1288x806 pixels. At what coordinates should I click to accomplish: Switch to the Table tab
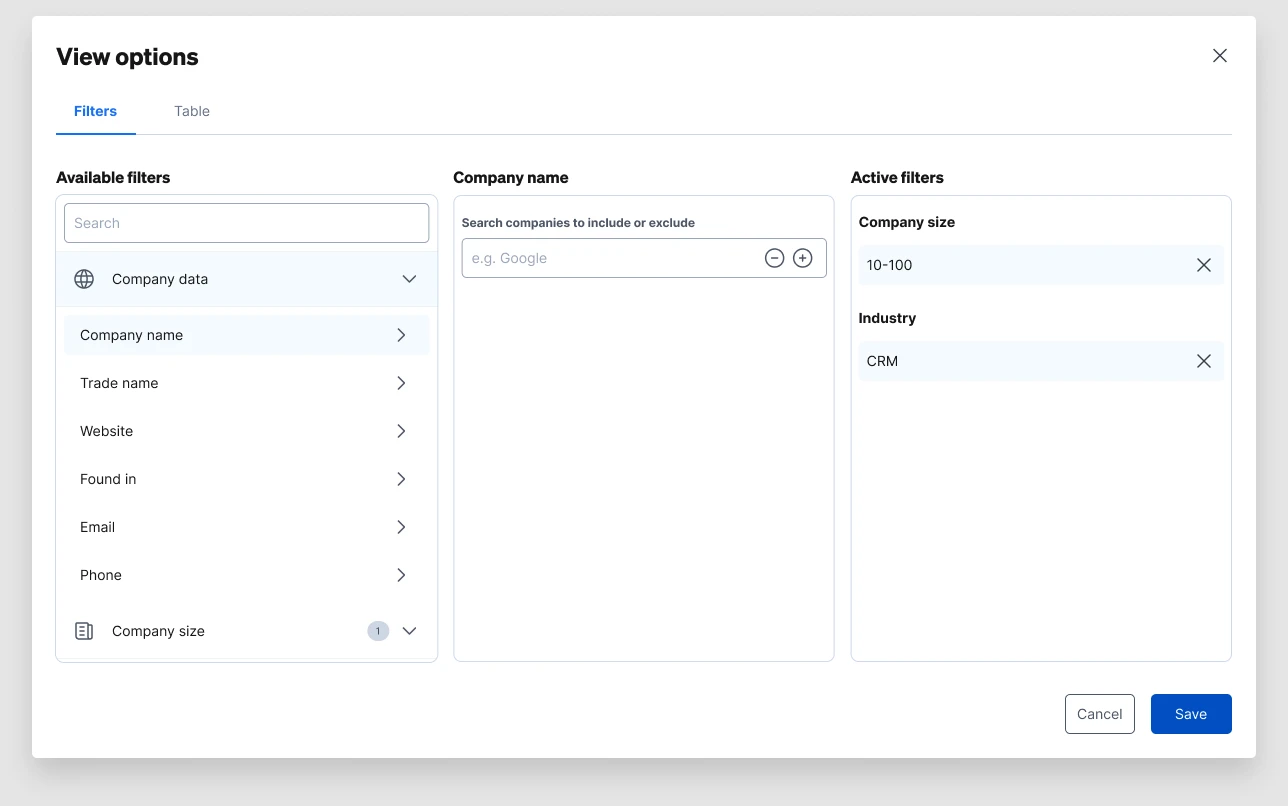pos(192,111)
